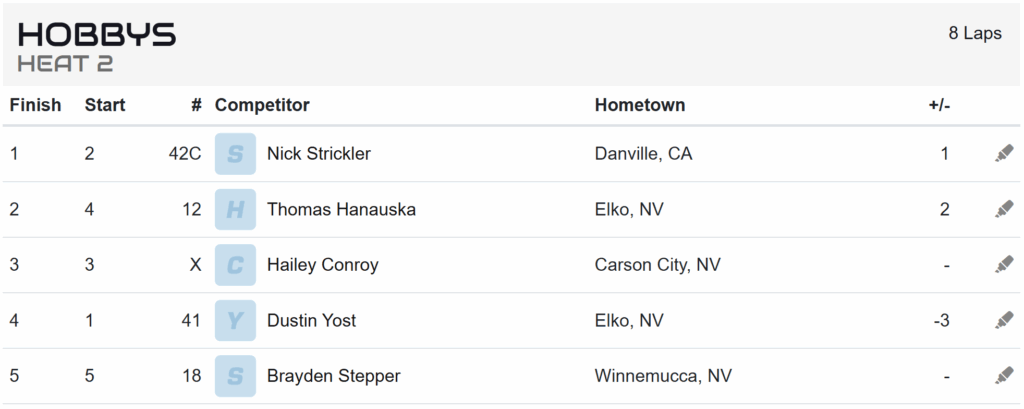The width and height of the screenshot is (1024, 409).
Task: Select the Hailey Conroy name link
Action: click(x=323, y=265)
